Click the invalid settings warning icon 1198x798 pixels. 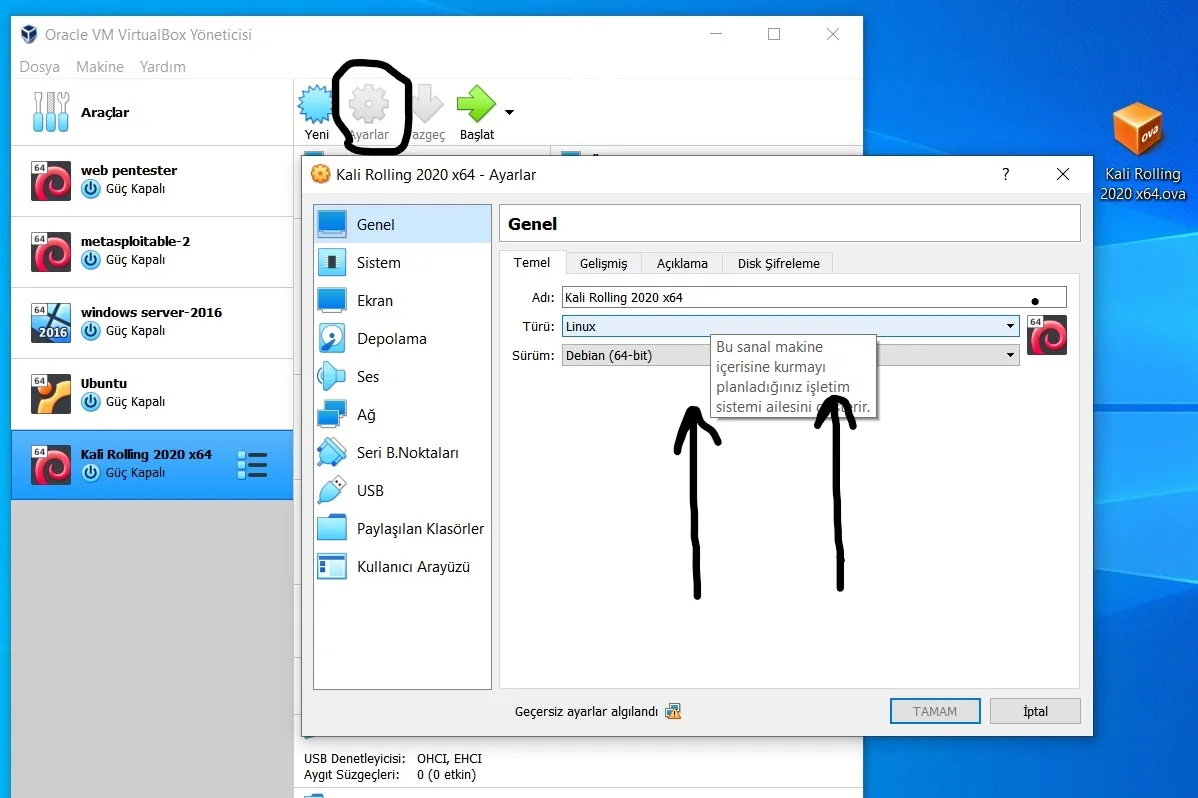(x=673, y=712)
